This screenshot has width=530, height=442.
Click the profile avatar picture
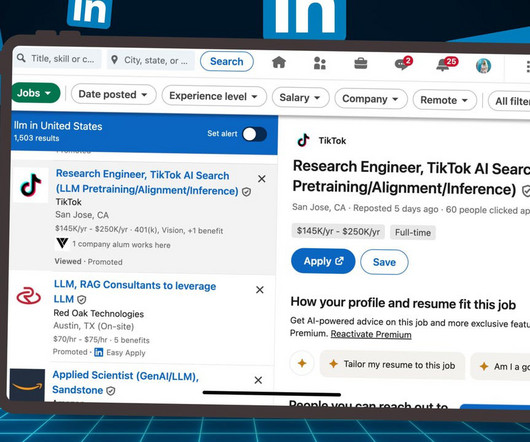[x=483, y=66]
